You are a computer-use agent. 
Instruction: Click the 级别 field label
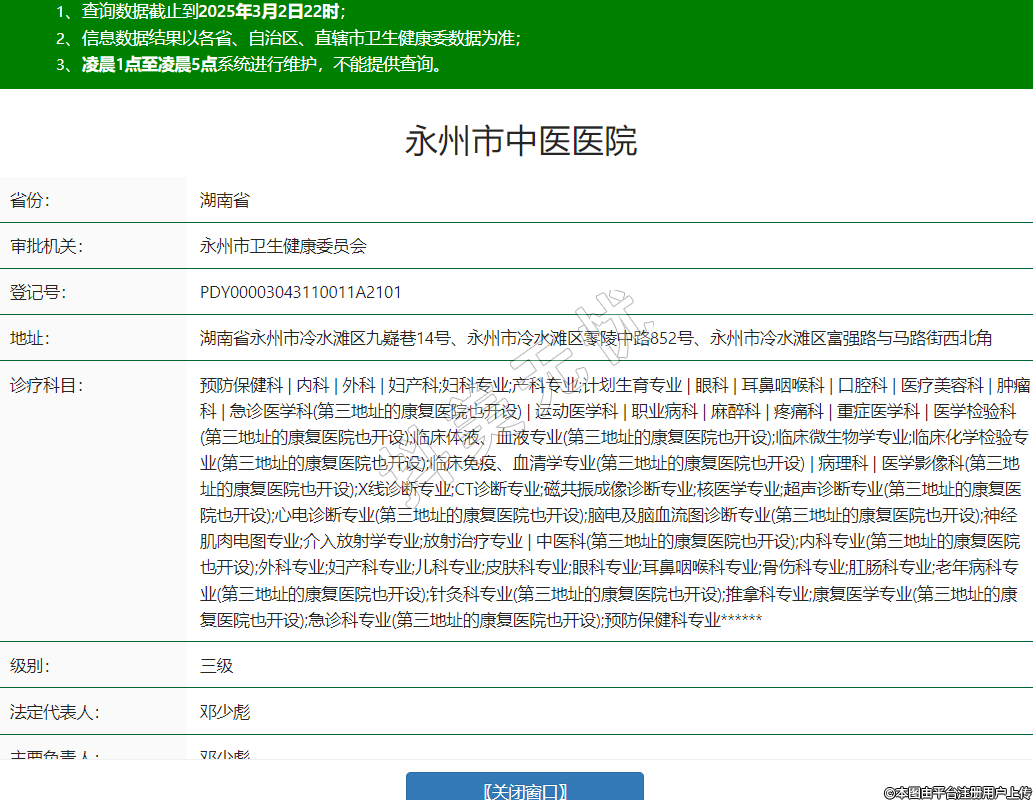click(29, 665)
